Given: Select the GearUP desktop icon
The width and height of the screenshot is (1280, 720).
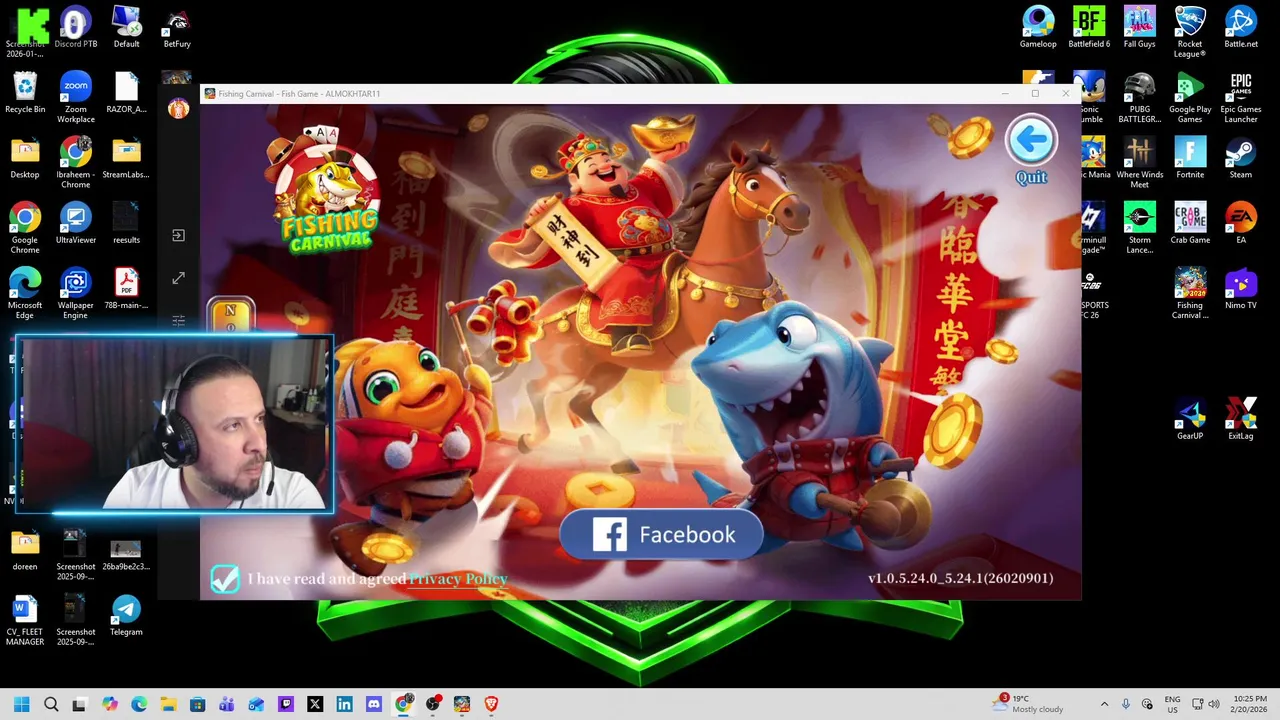Looking at the screenshot, I should (x=1190, y=419).
